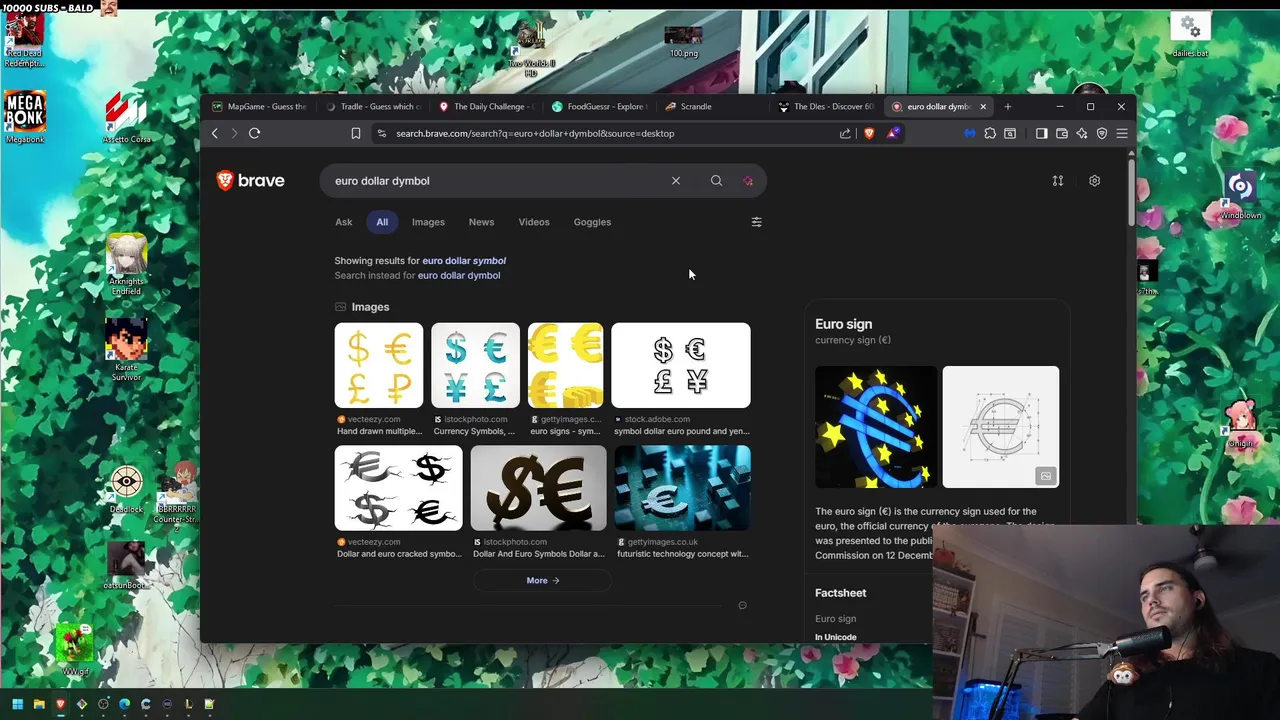The height and width of the screenshot is (720, 1280).
Task: Switch to the Scrandle browser tab
Action: 711,106
